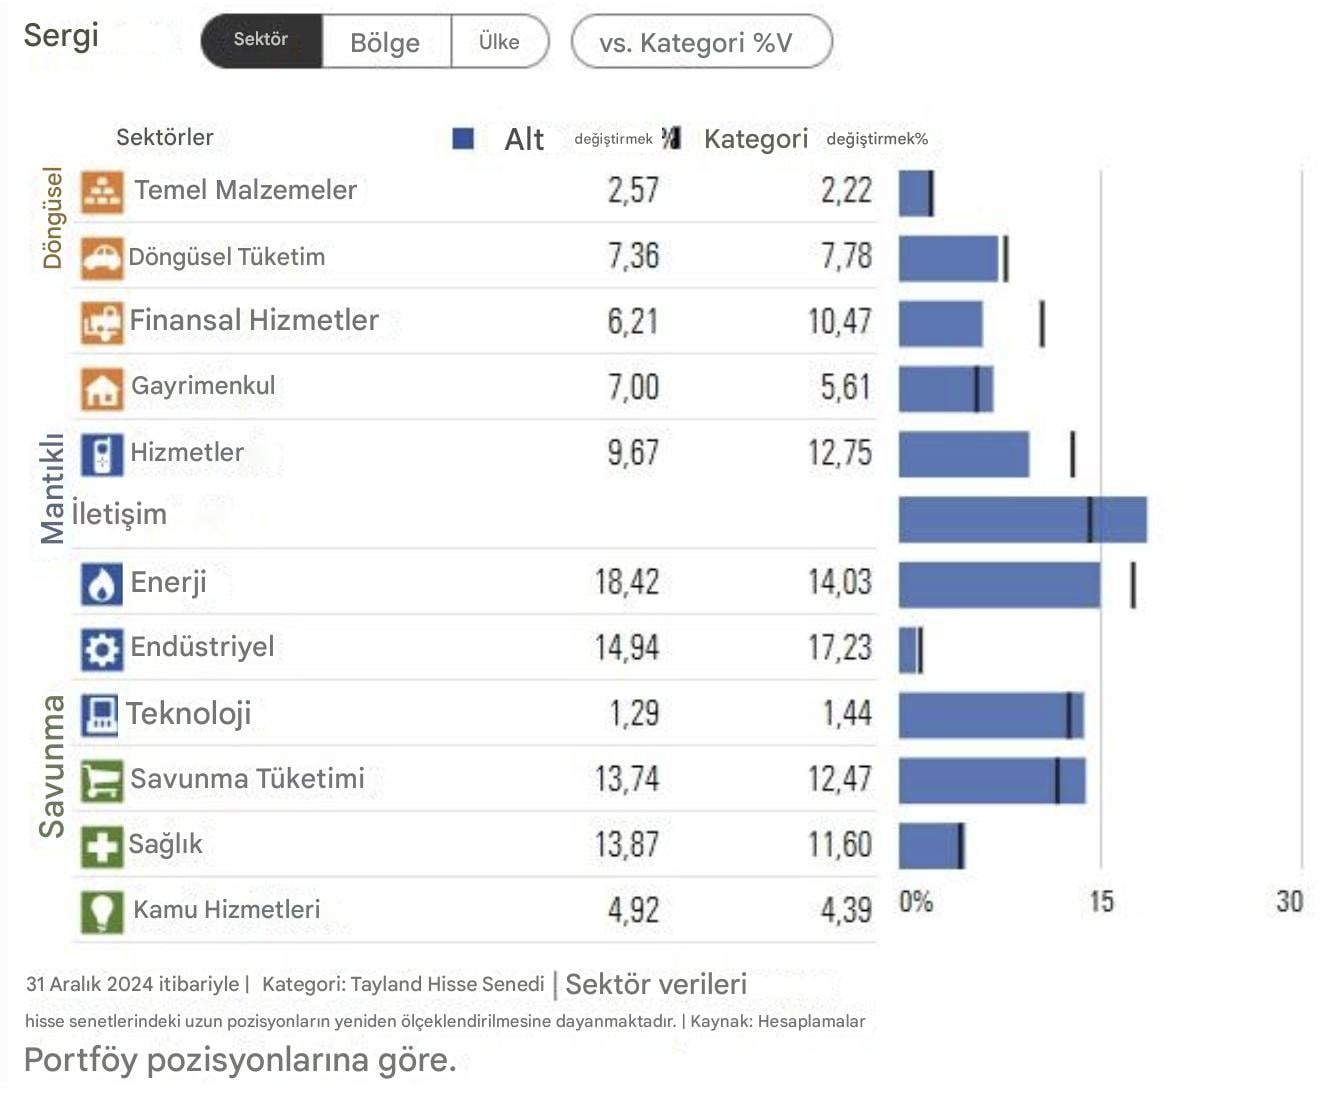Click the Temel Malzemeler bricks icon
This screenshot has height=1098, width=1342.
pyautogui.click(x=102, y=191)
